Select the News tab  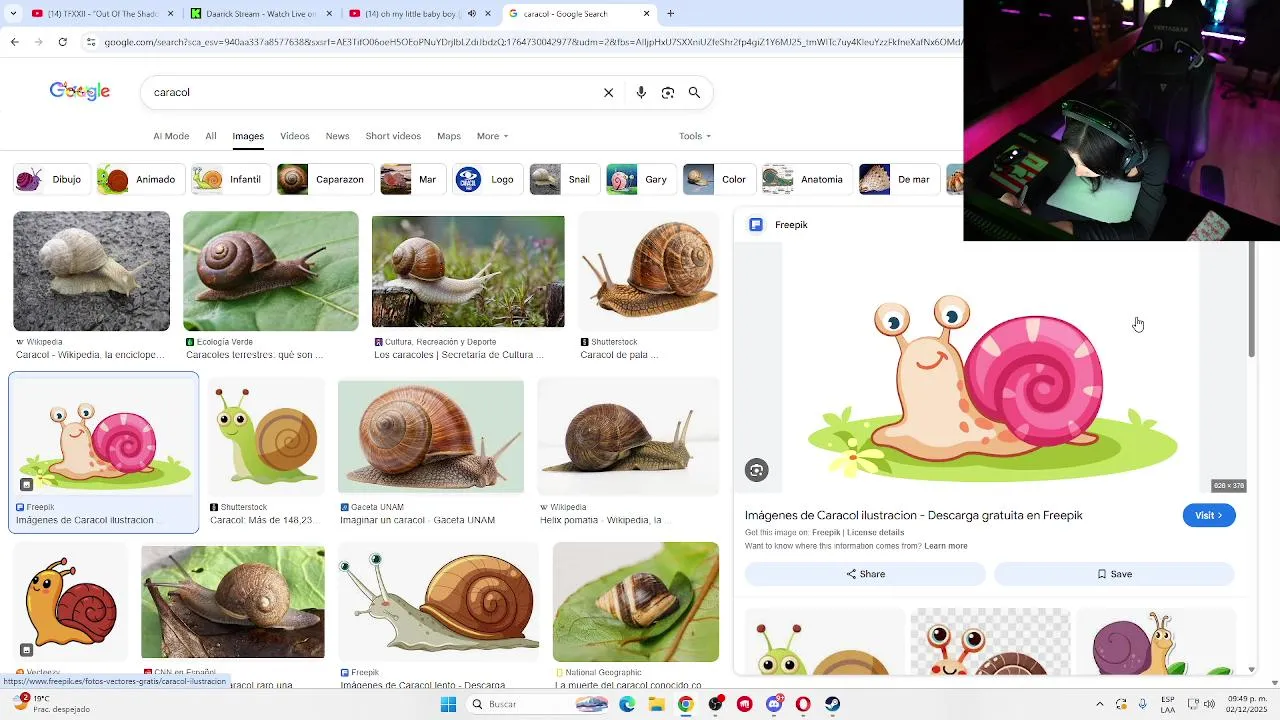pyautogui.click(x=337, y=136)
